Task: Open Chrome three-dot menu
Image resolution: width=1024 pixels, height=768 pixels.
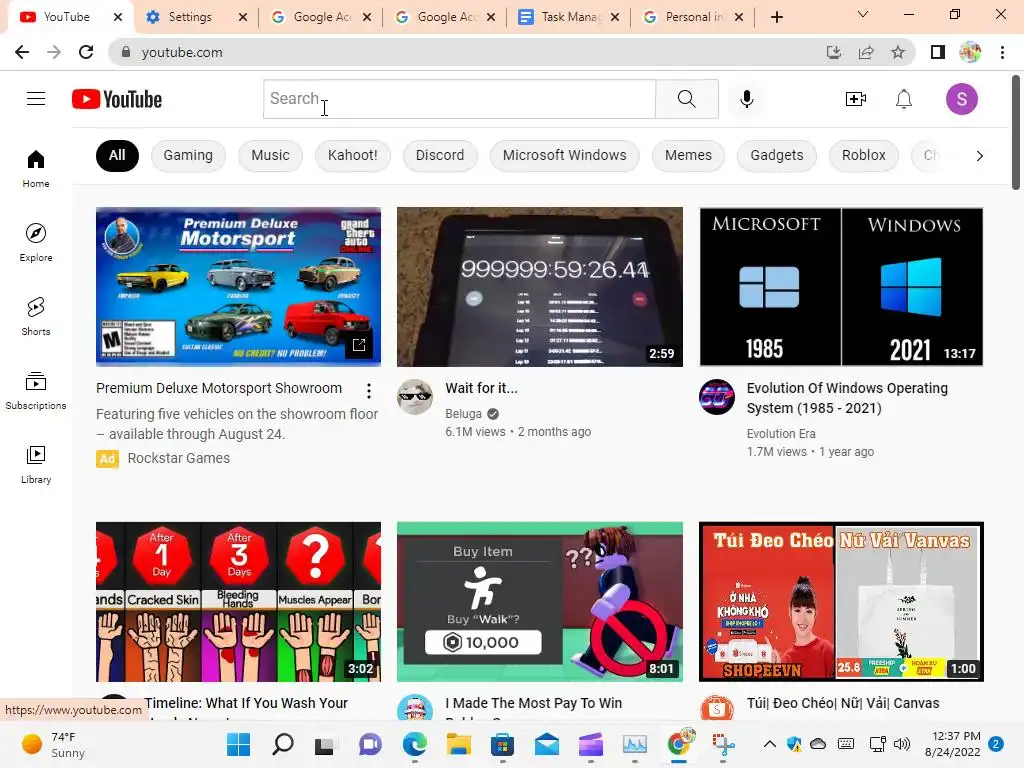Action: tap(1002, 52)
